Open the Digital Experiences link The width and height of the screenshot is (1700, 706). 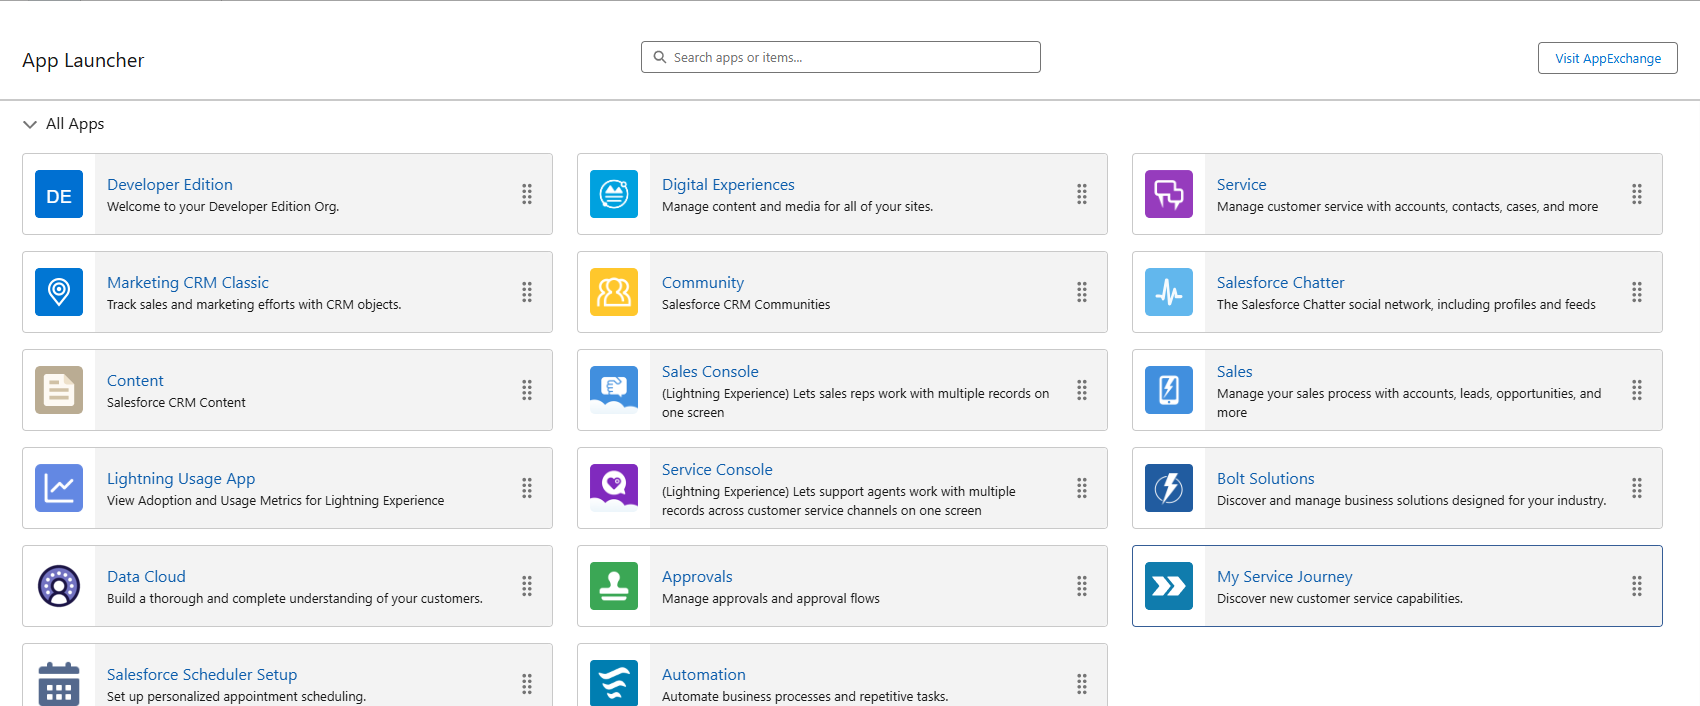point(728,184)
